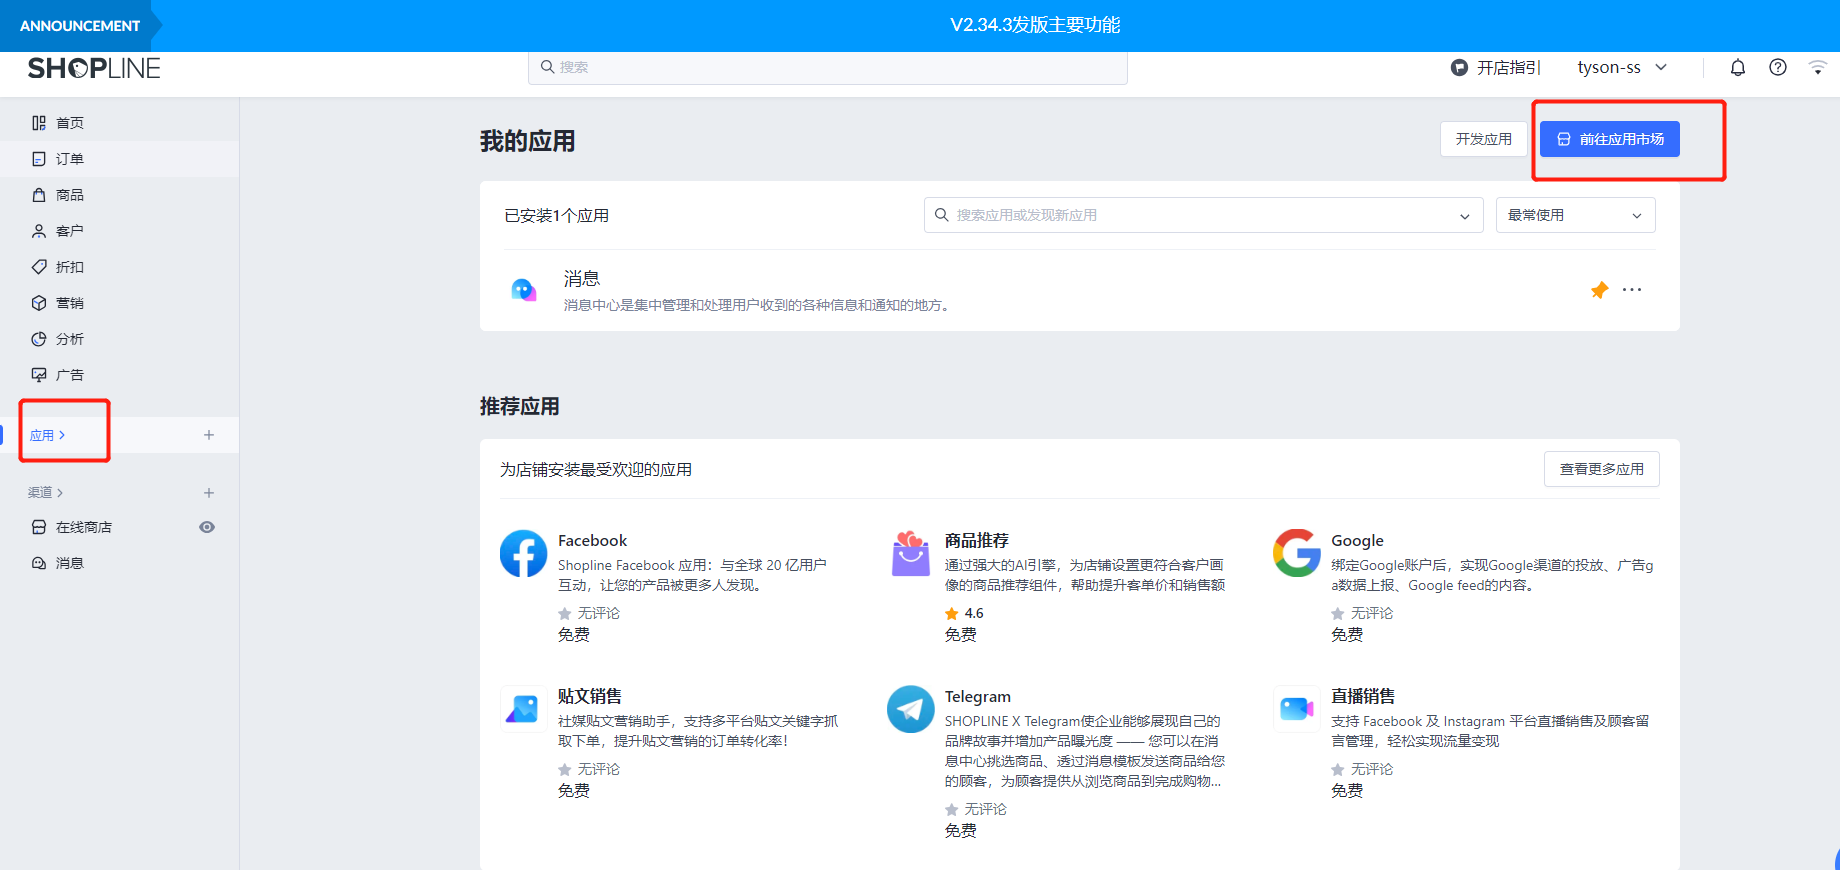Click the 开发应用 button
This screenshot has width=1840, height=870.
[1483, 139]
